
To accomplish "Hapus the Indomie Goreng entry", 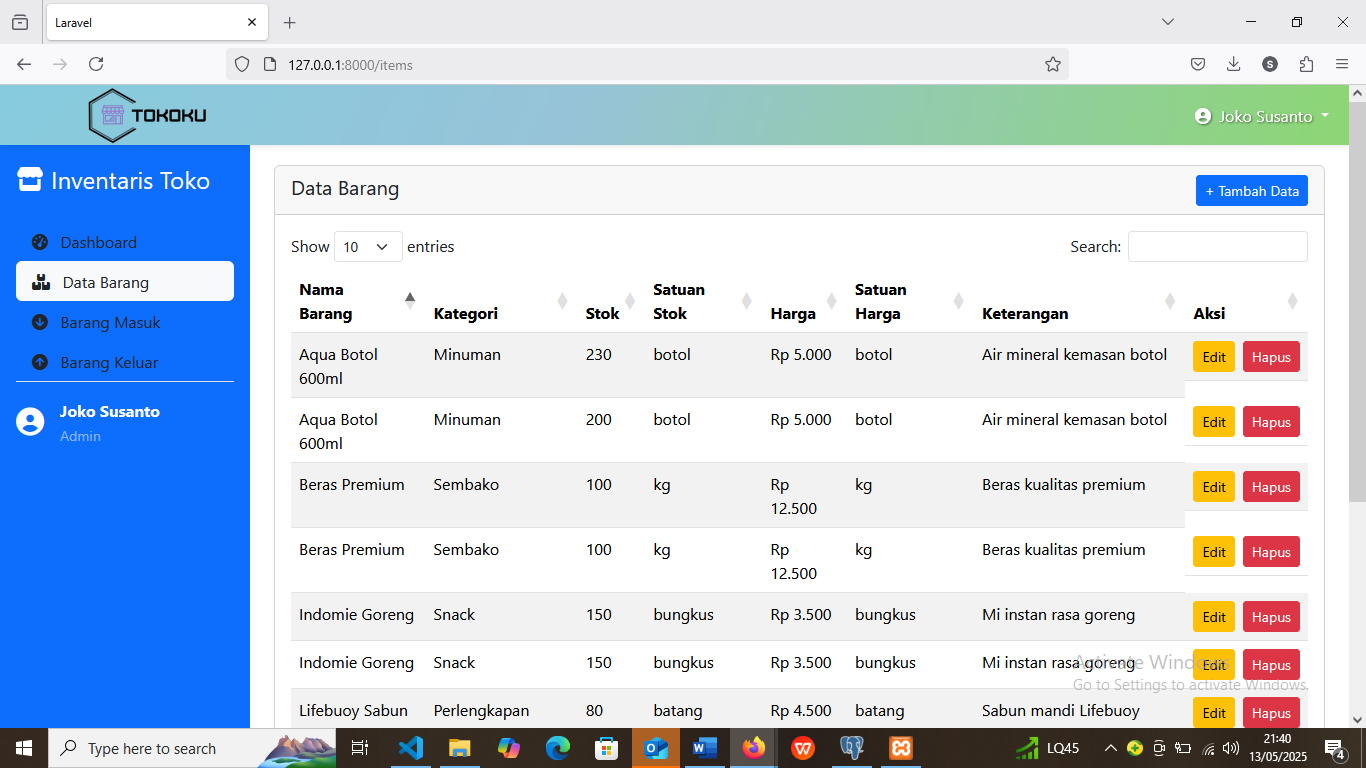I will (x=1271, y=617).
